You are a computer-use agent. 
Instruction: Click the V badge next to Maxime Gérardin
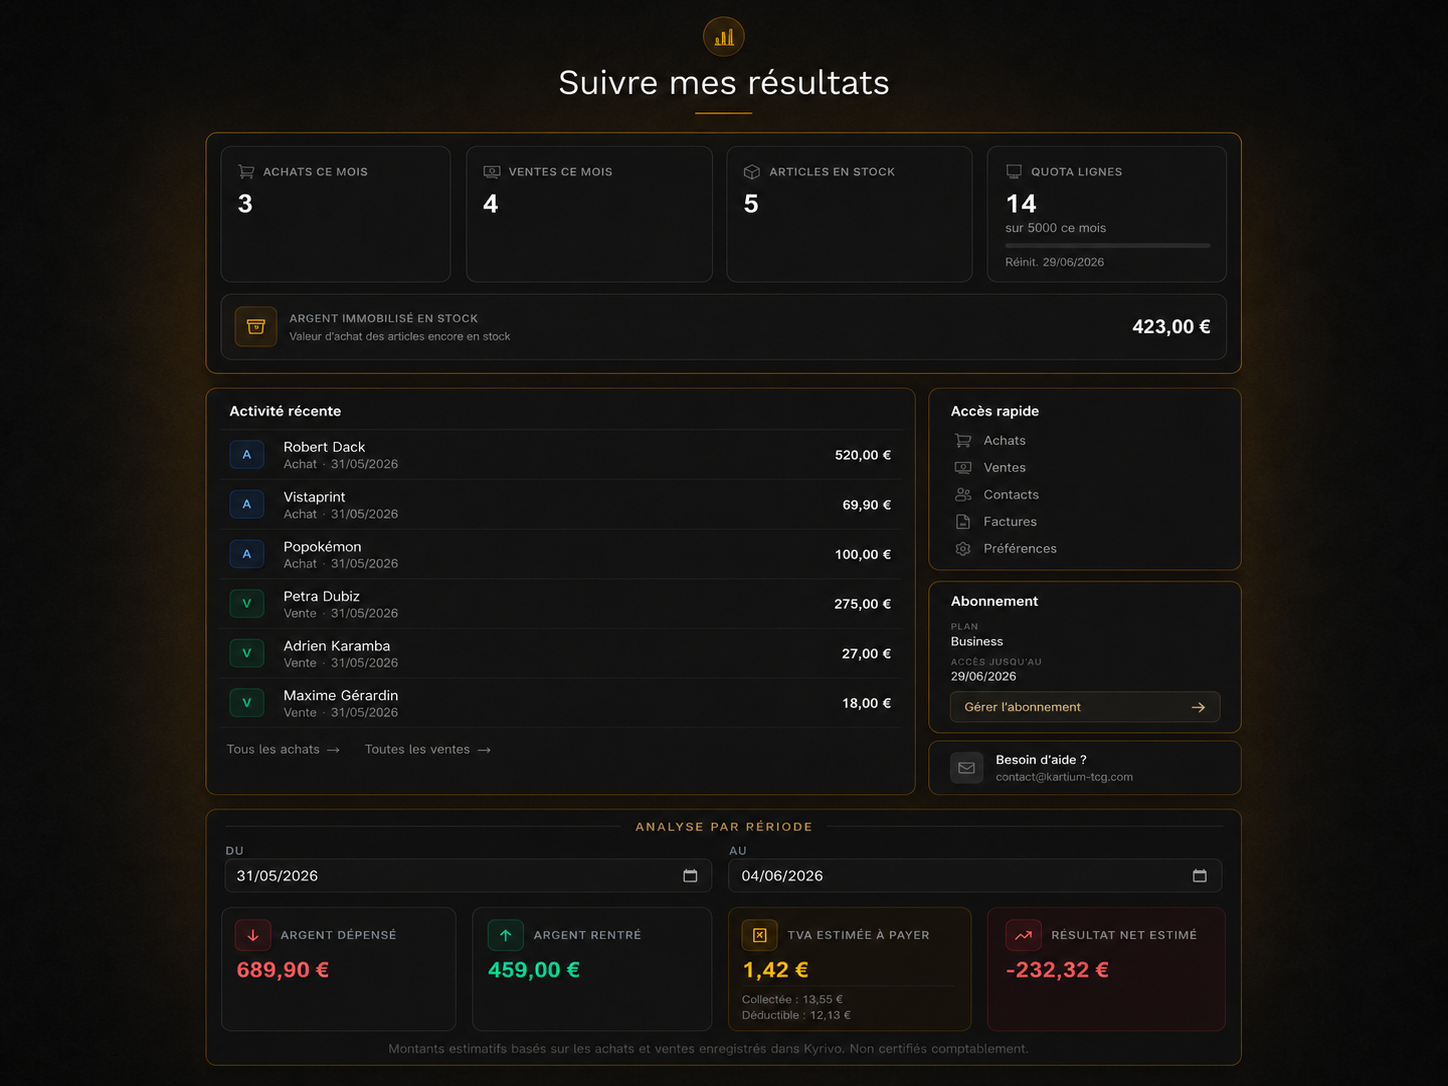247,703
